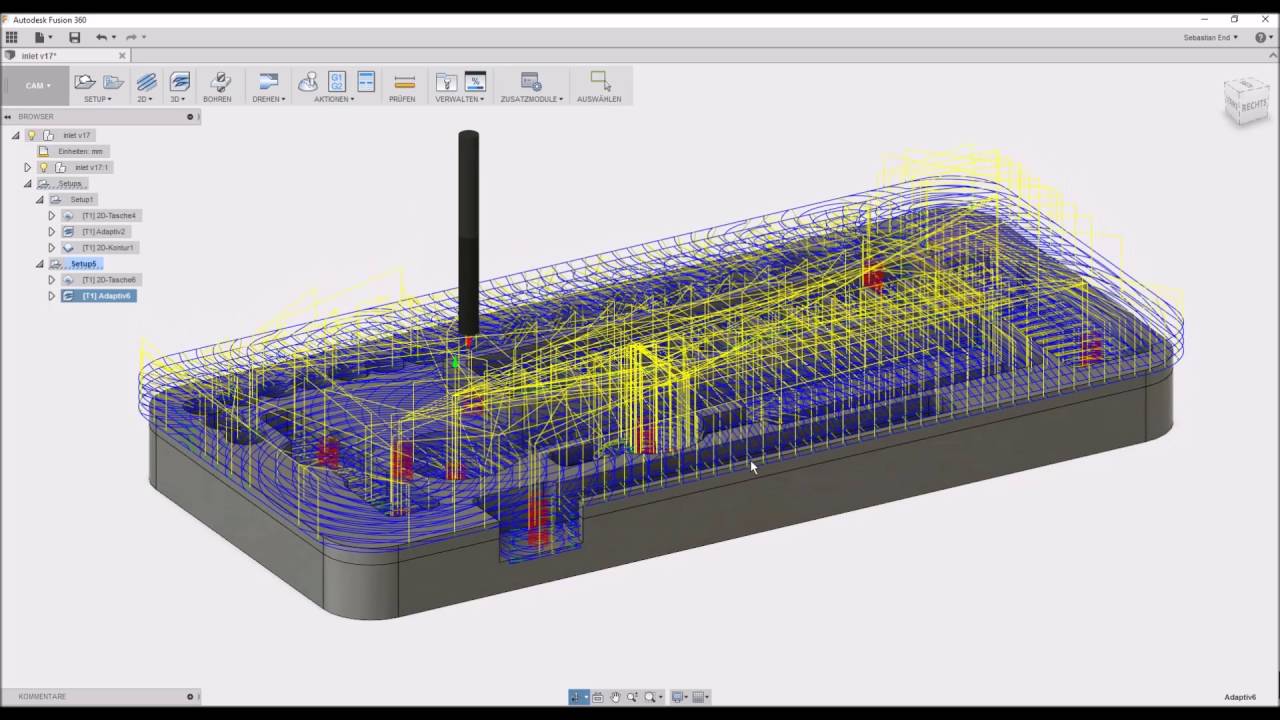Click the G1 G2 post process icon

[x=337, y=82]
